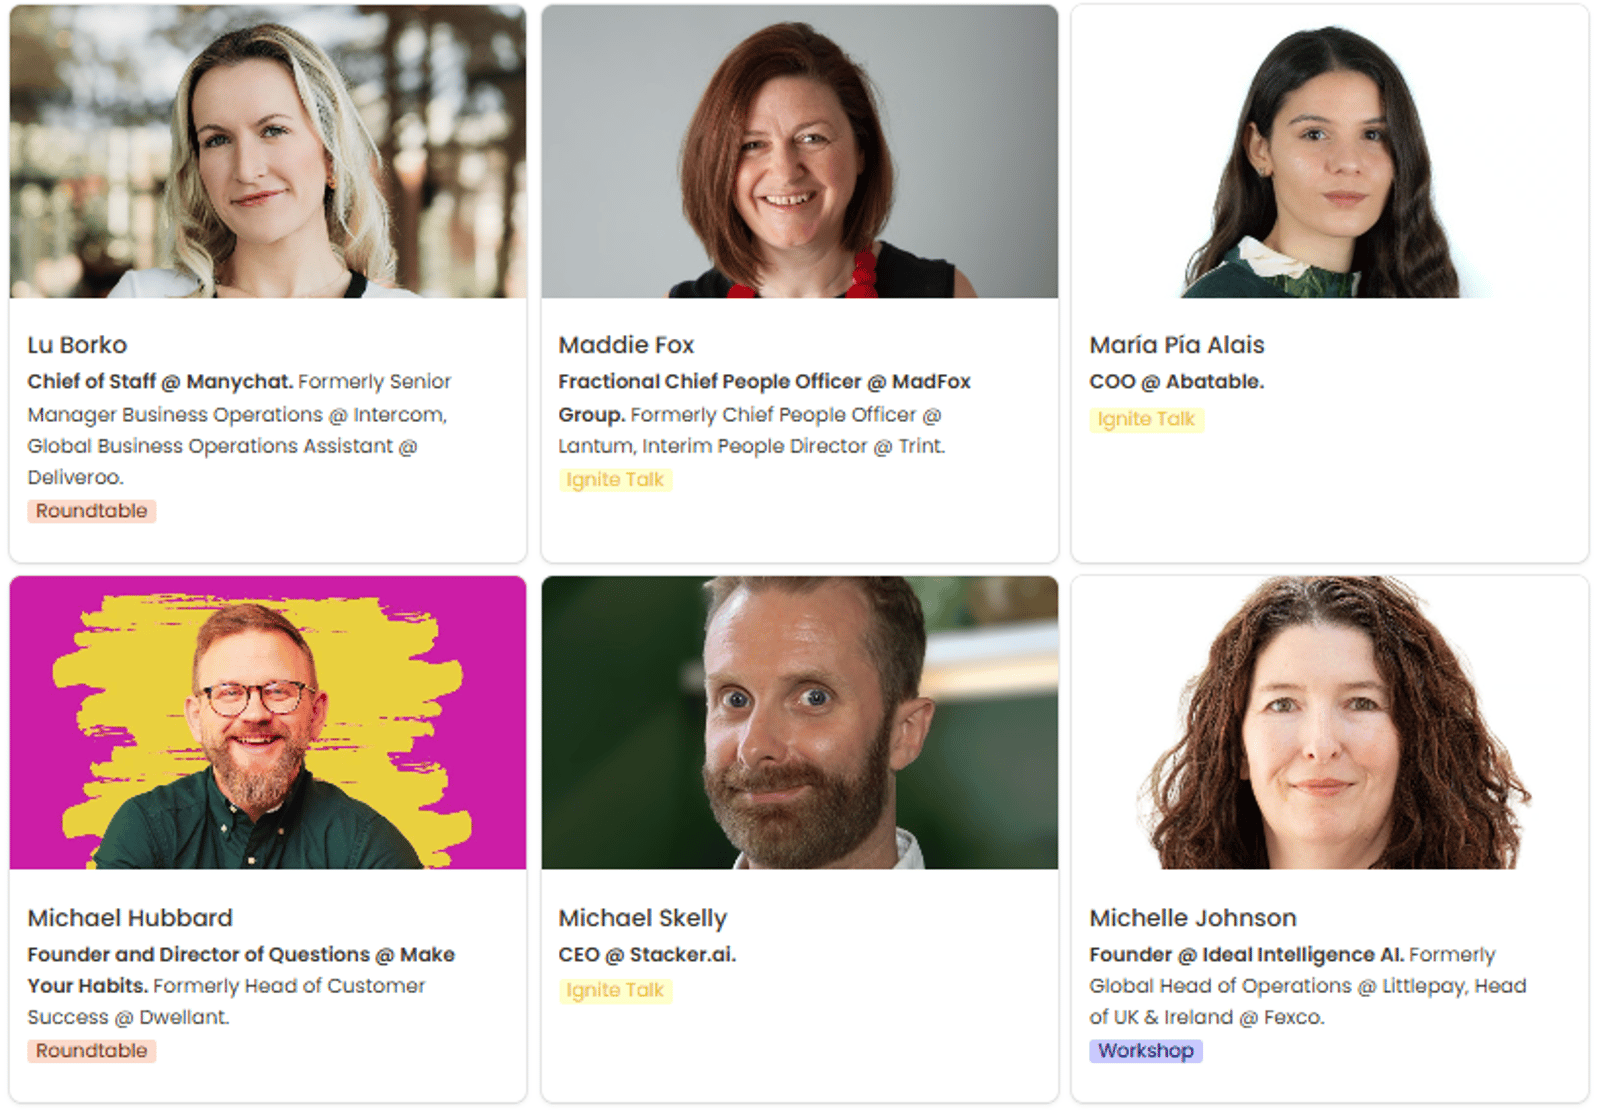
Task: Open Lu Borko's speaker photo
Action: pos(268,152)
